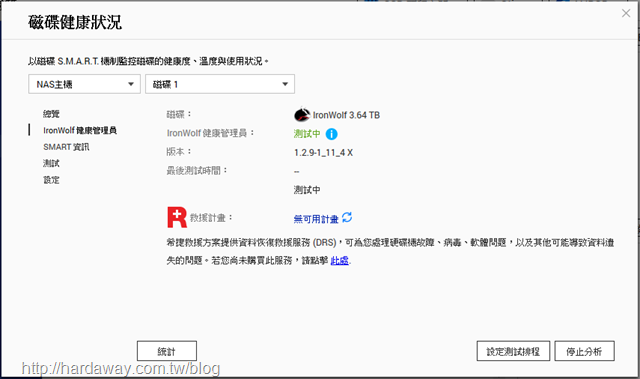Open the 磁碟 1 disk selector dropdown

[220, 84]
